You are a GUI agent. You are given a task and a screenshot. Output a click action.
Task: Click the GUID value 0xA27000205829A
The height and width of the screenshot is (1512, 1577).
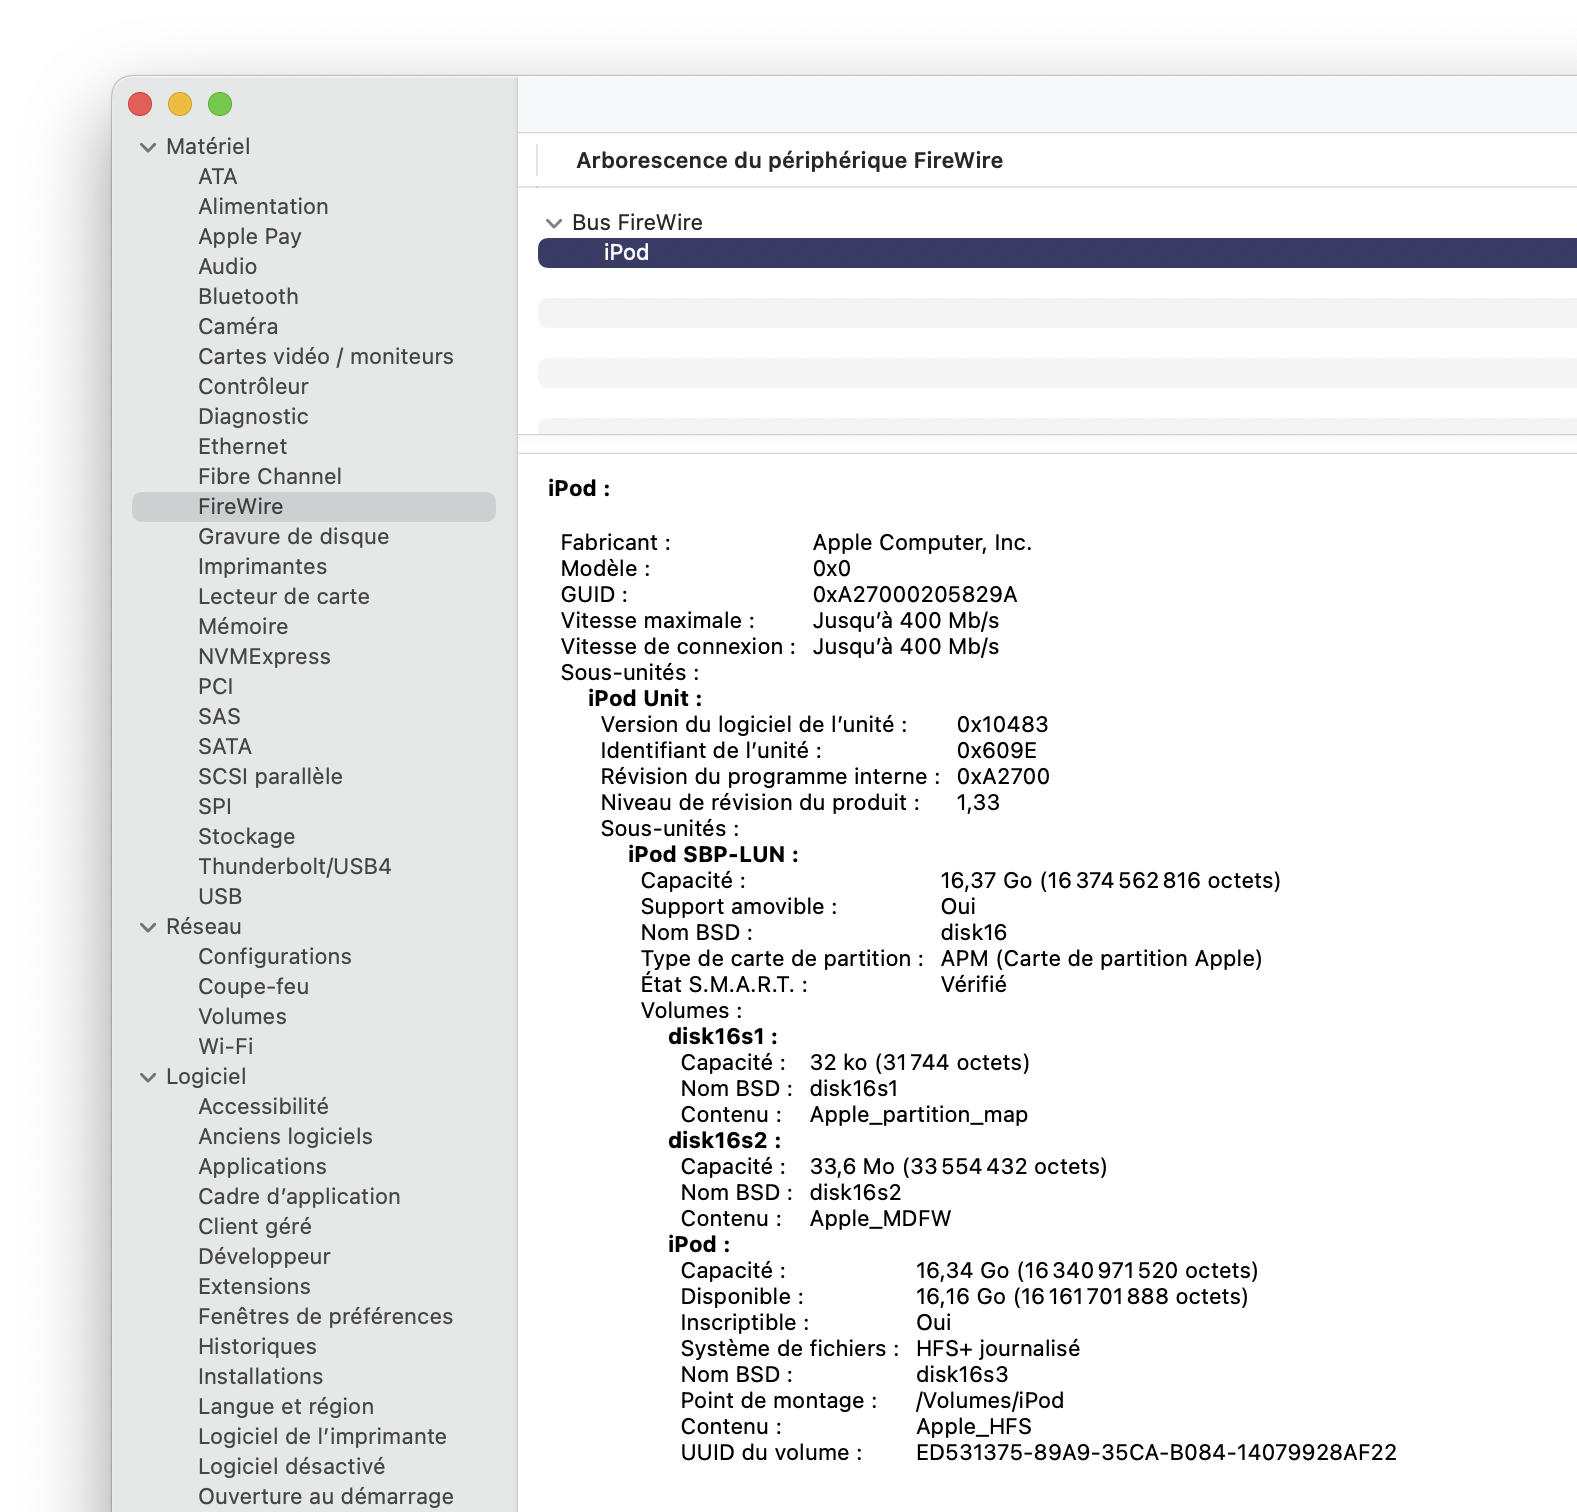tap(914, 595)
